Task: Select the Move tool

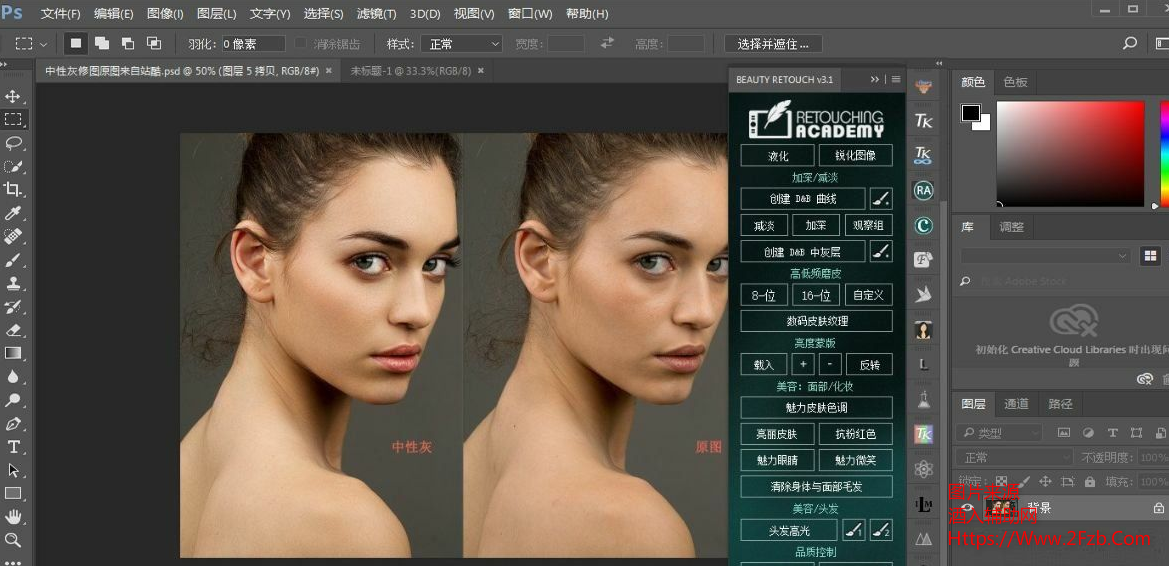Action: [x=13, y=97]
